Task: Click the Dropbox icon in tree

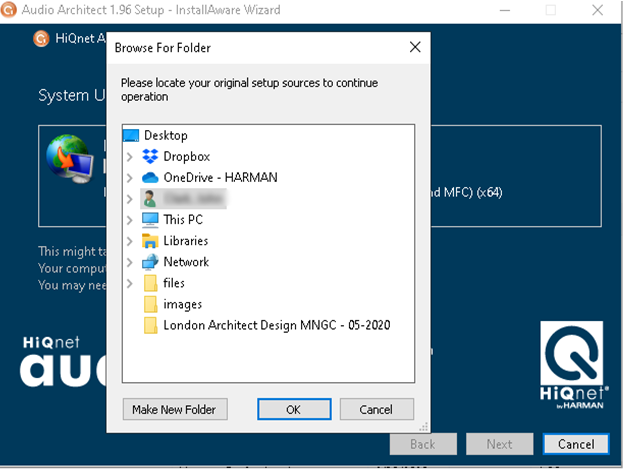Action: 150,157
